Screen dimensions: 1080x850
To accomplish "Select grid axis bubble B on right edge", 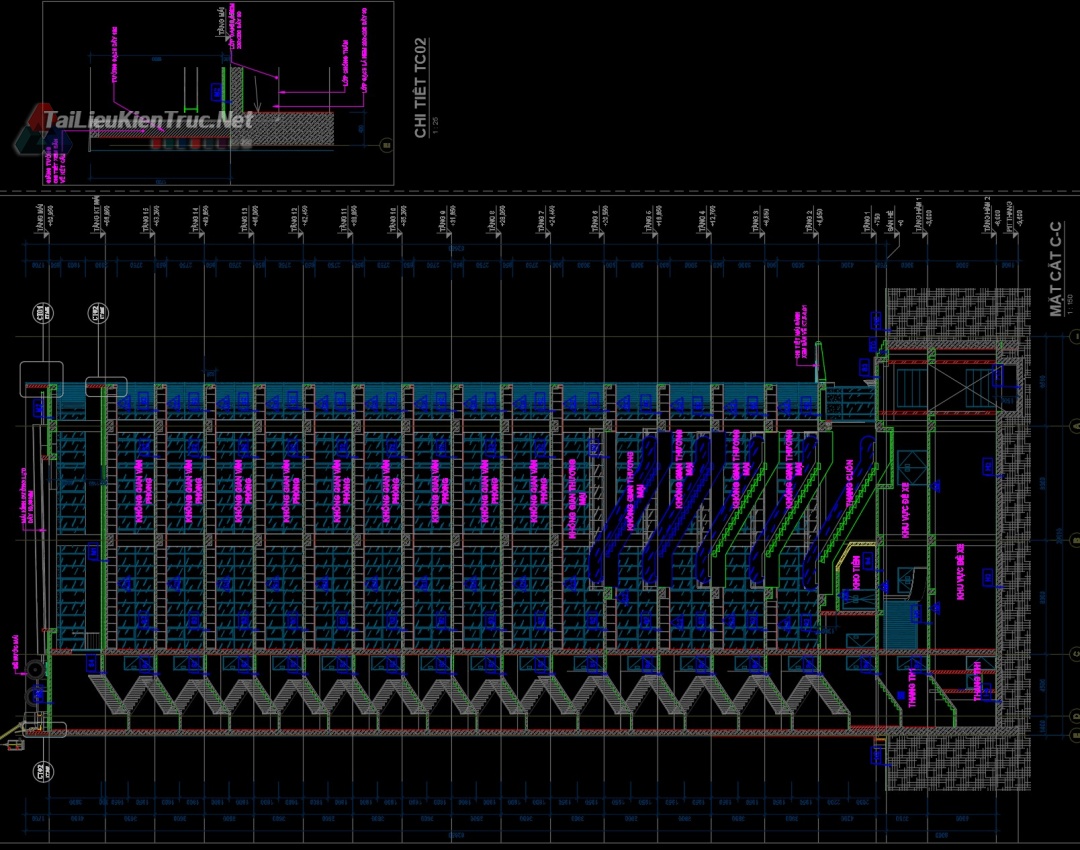I will [1077, 539].
